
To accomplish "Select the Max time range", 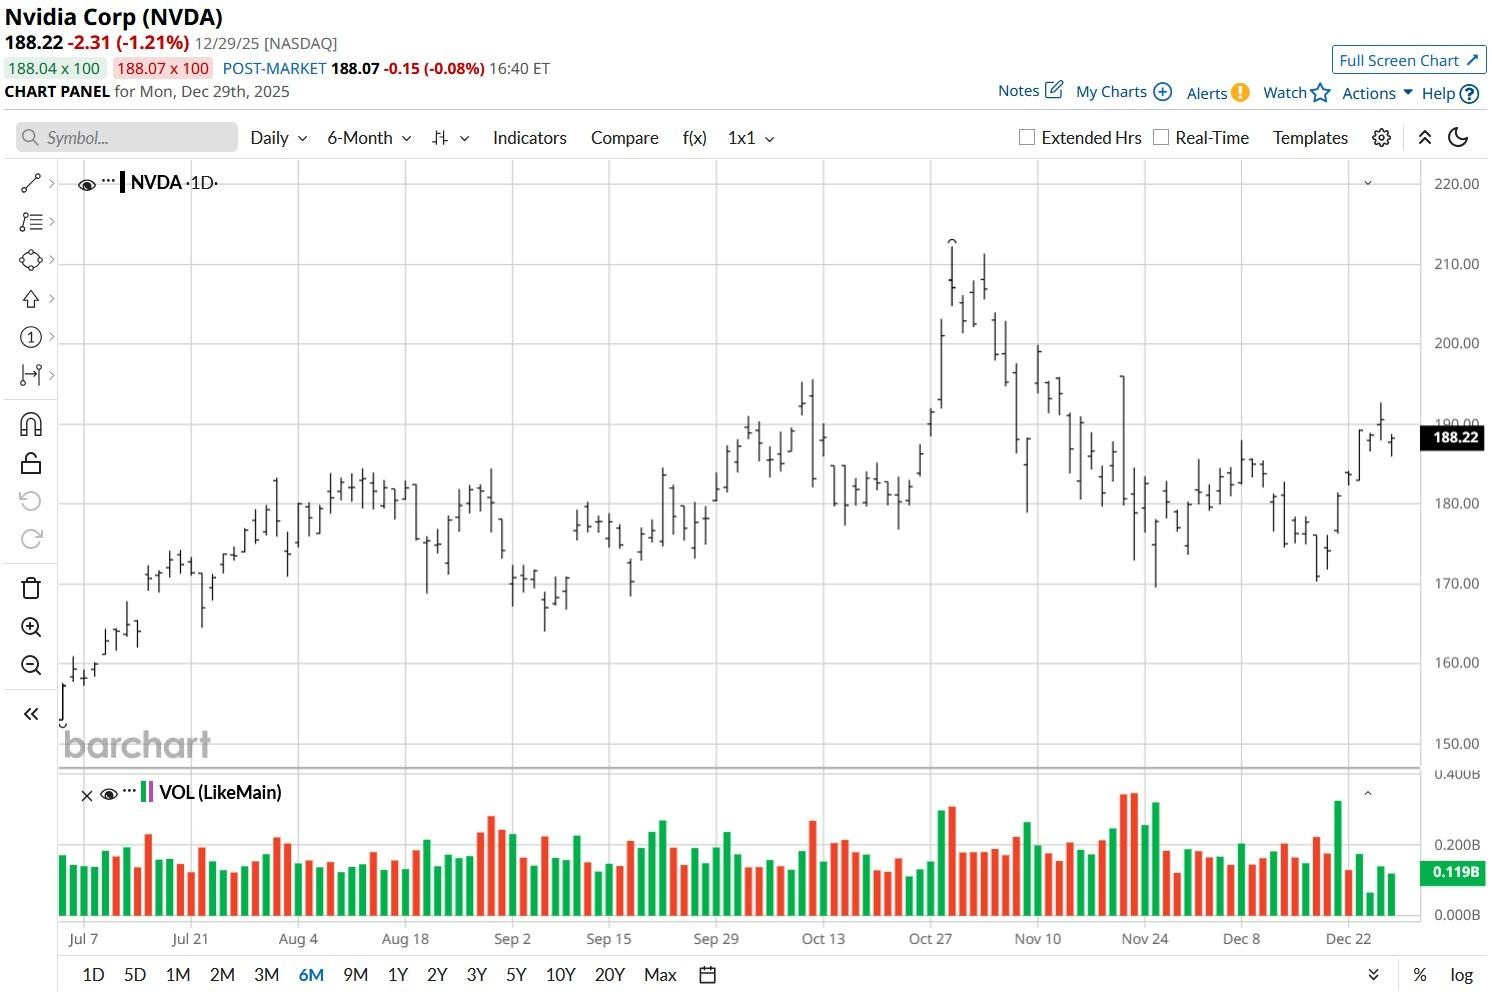I will (x=660, y=975).
